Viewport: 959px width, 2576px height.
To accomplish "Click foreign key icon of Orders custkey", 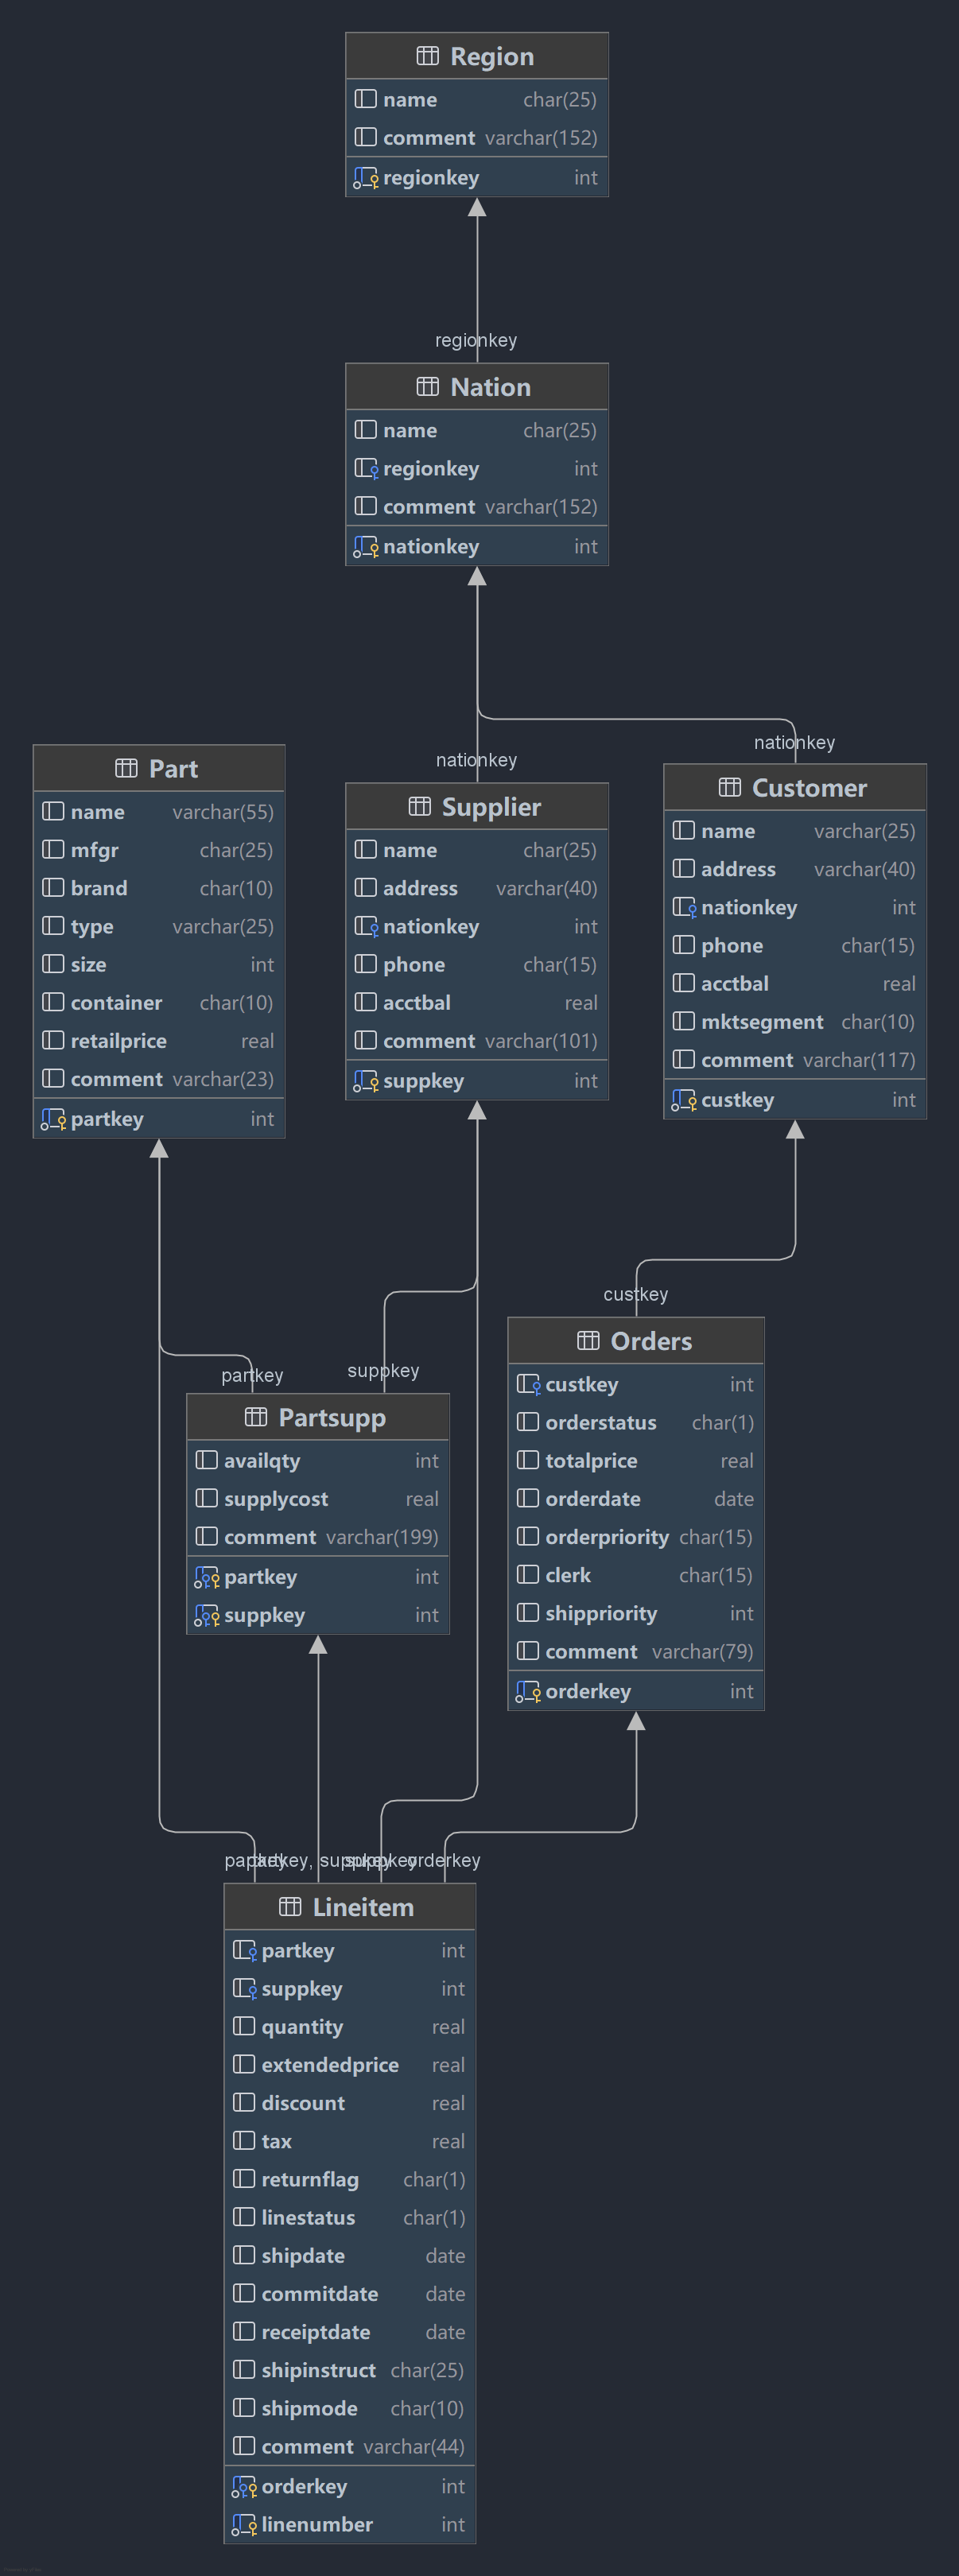I will pyautogui.click(x=527, y=1384).
